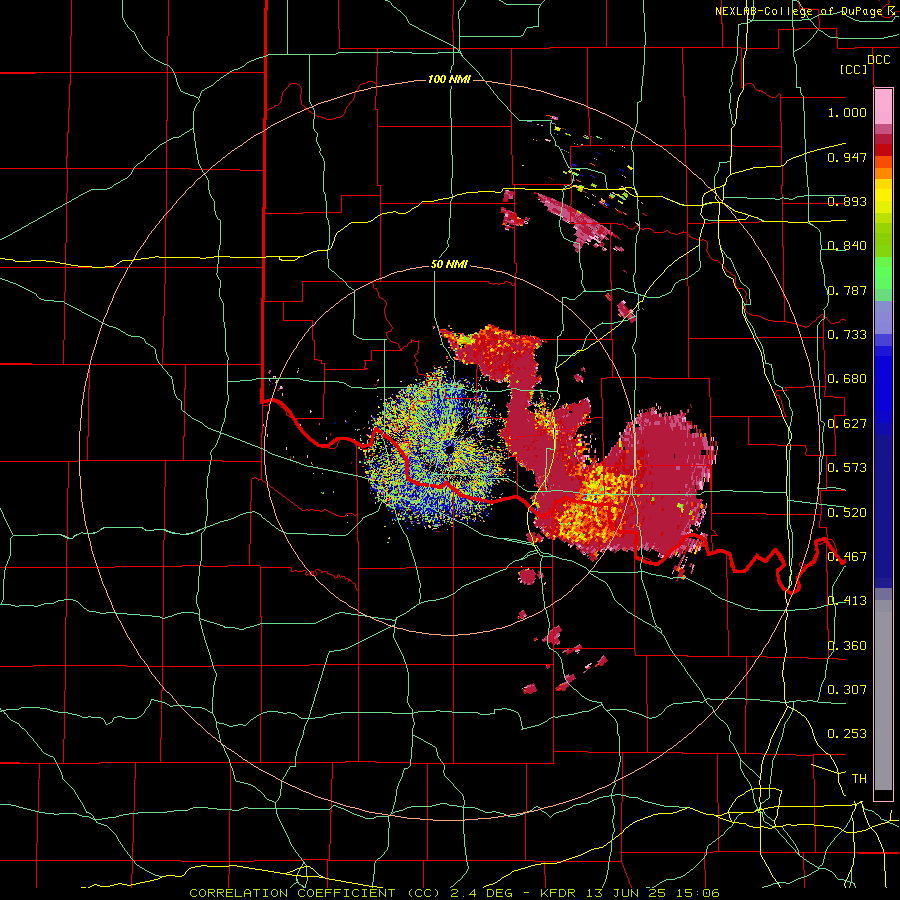
Task: Select the "0.253" color scale value
Action: (847, 734)
